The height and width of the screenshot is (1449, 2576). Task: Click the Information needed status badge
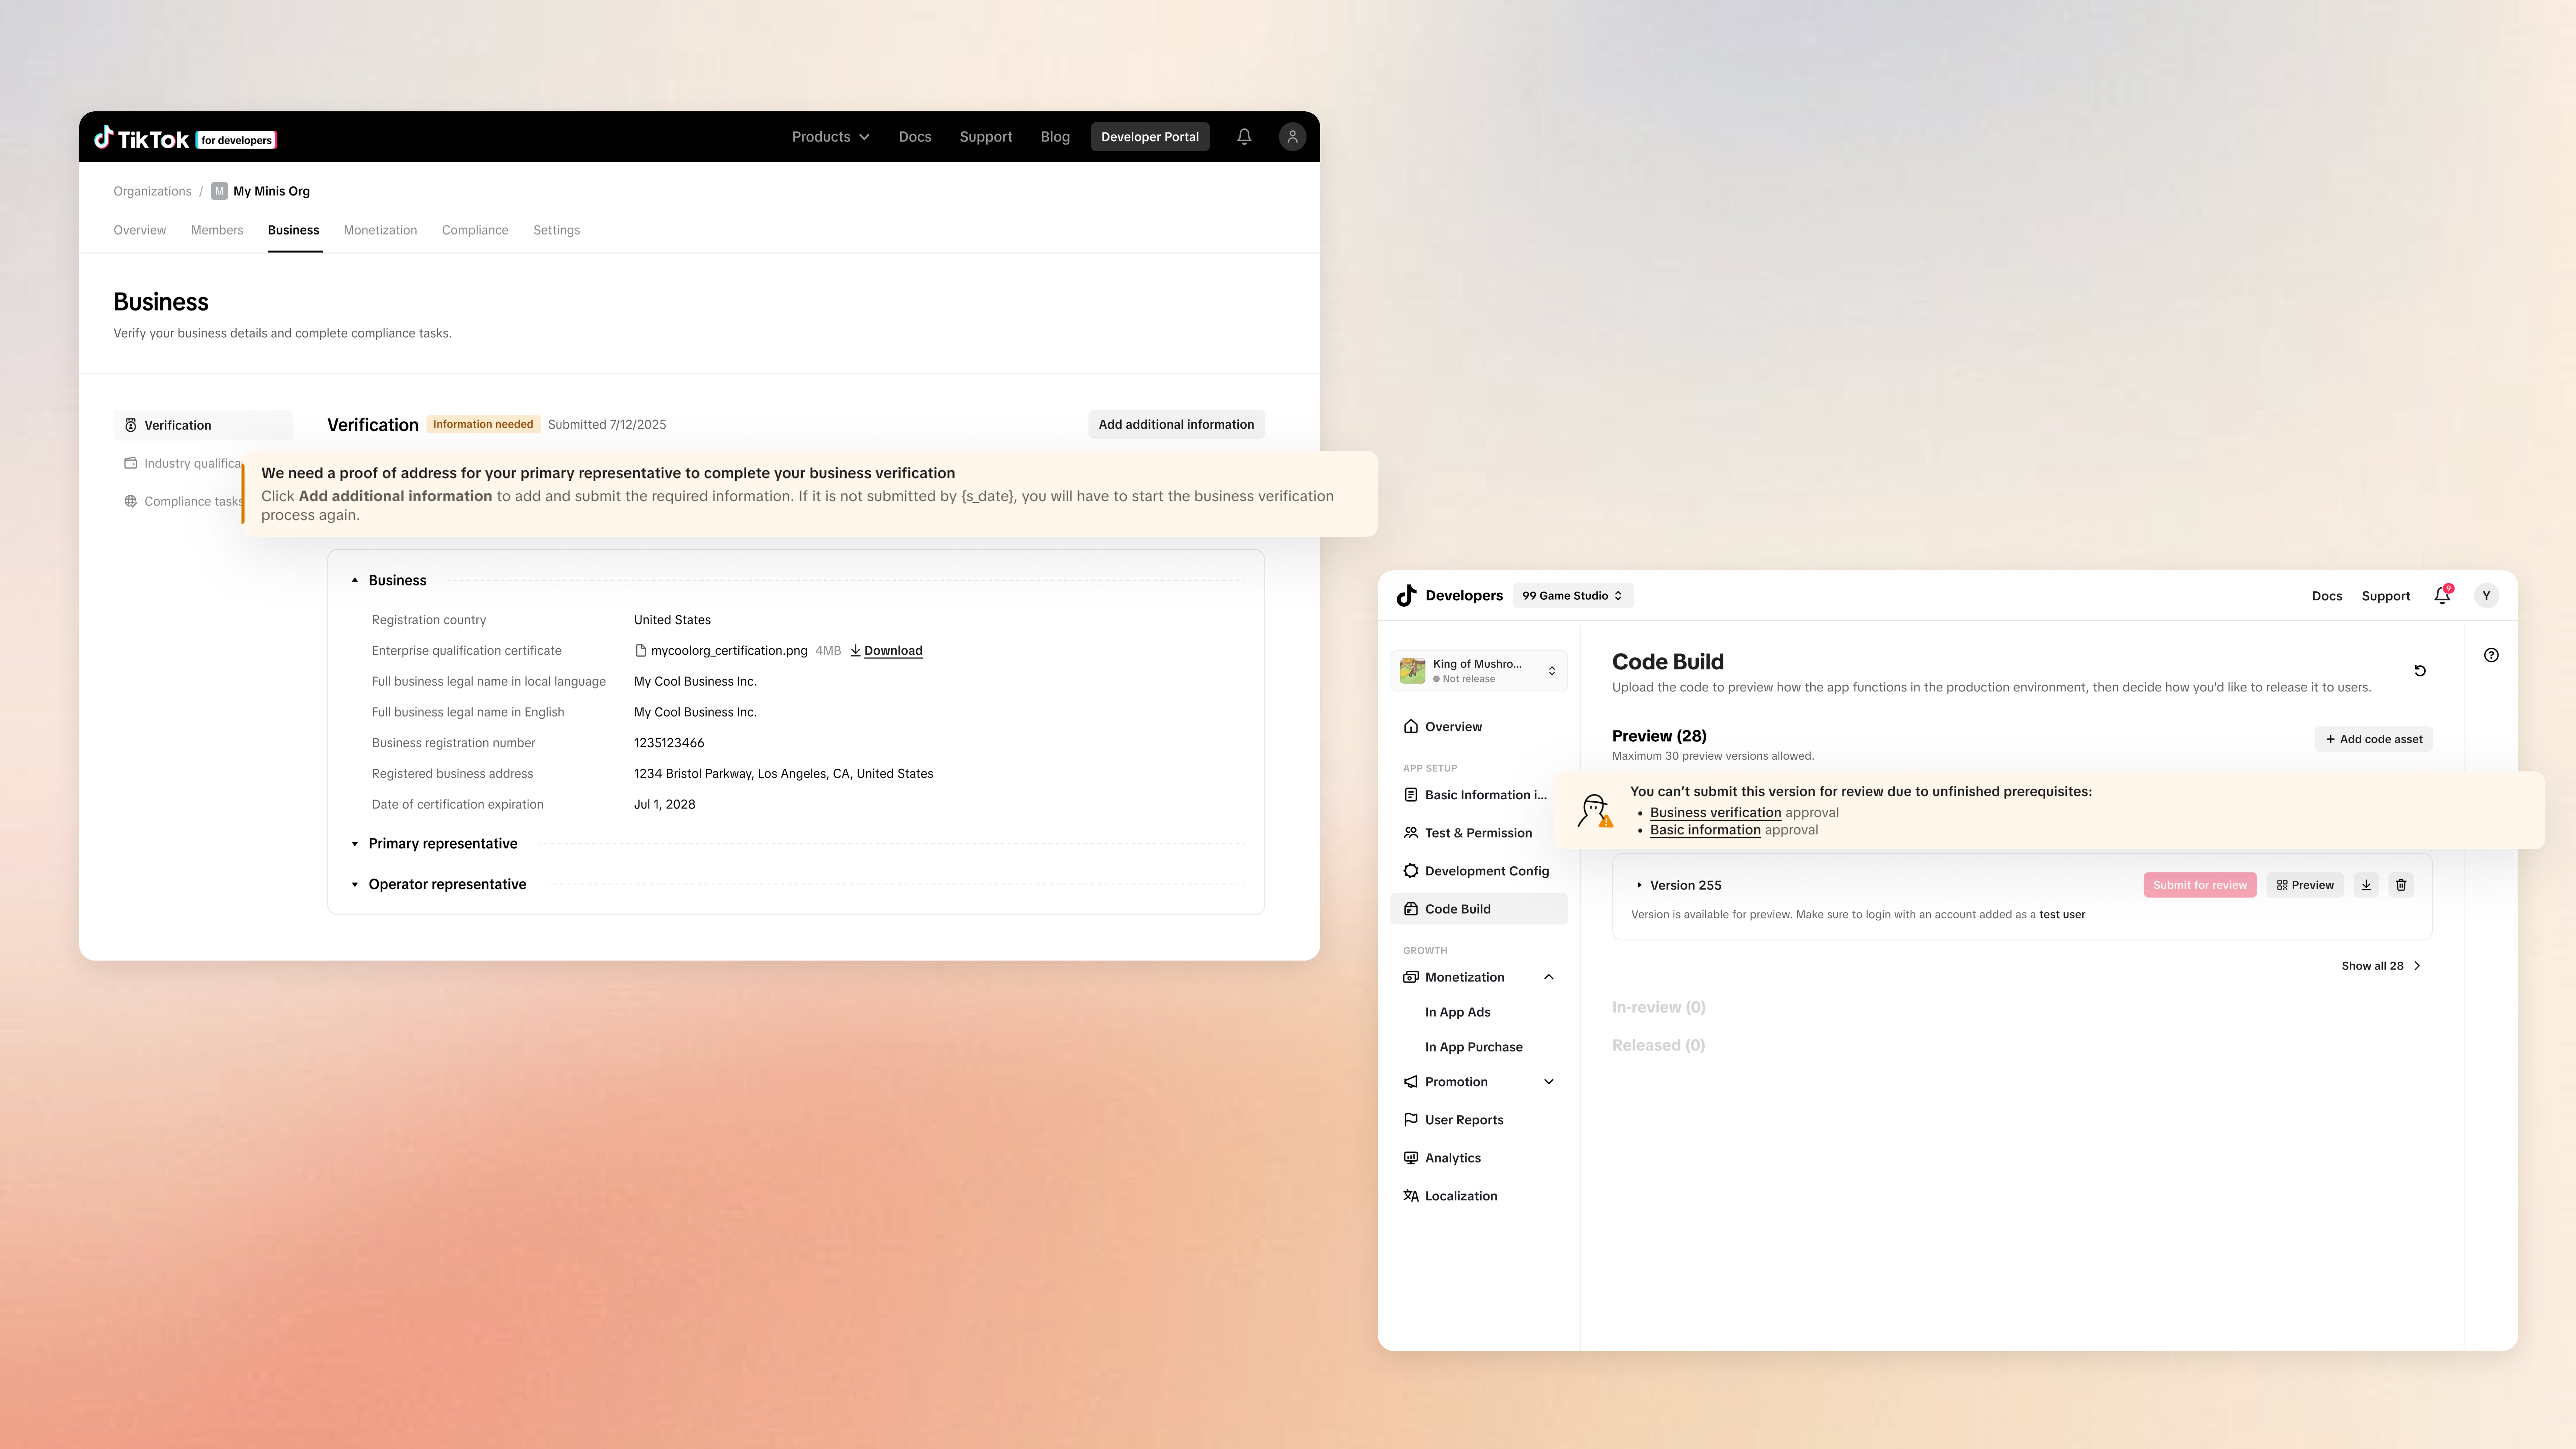point(483,424)
